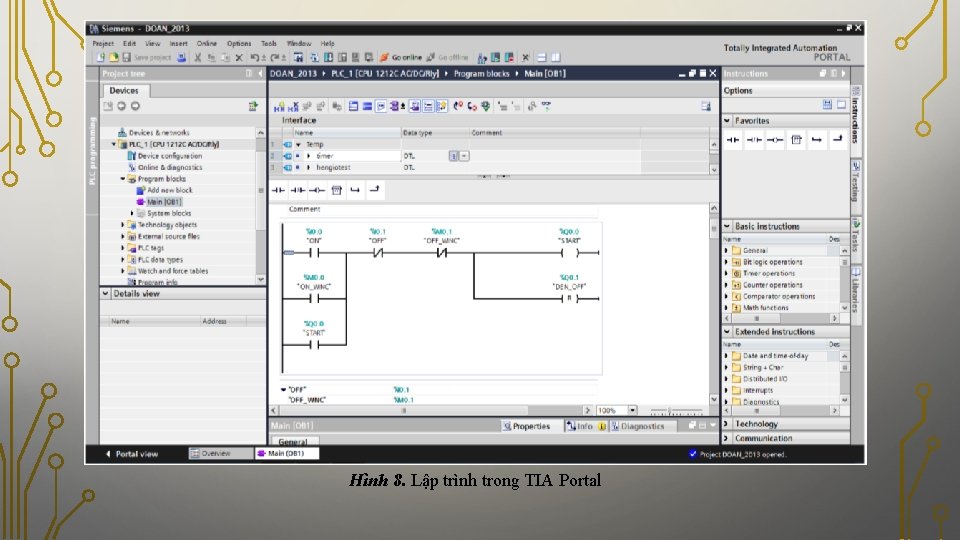Insert normally open contact from editor favorites bar
Image resolution: width=960 pixels, height=540 pixels.
click(279, 190)
